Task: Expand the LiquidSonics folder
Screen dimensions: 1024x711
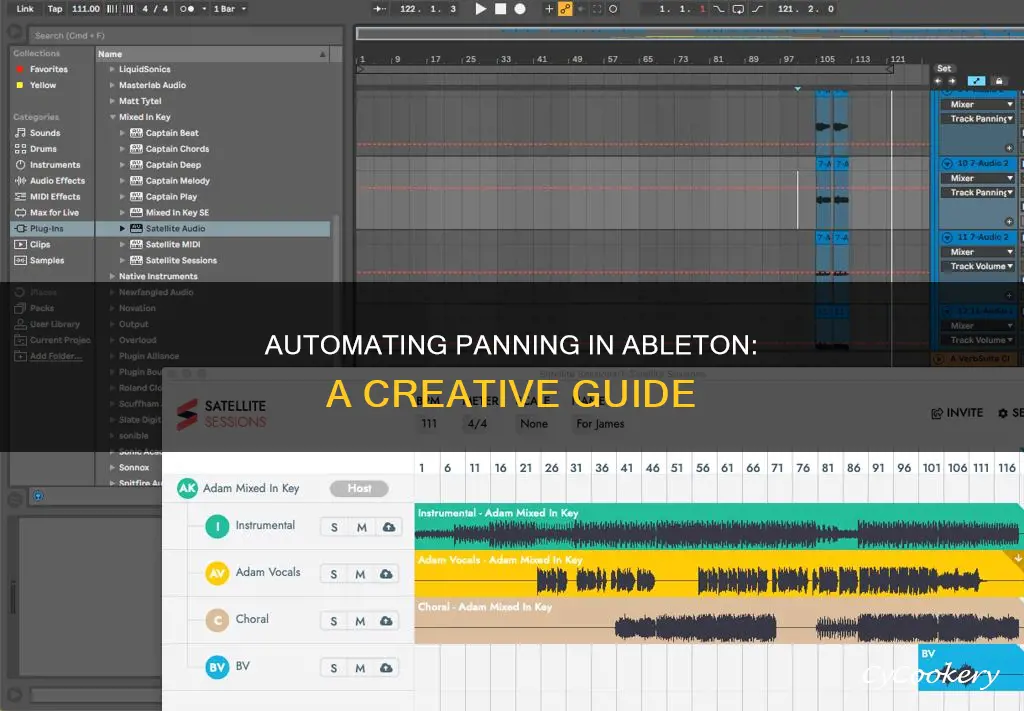Action: (112, 69)
